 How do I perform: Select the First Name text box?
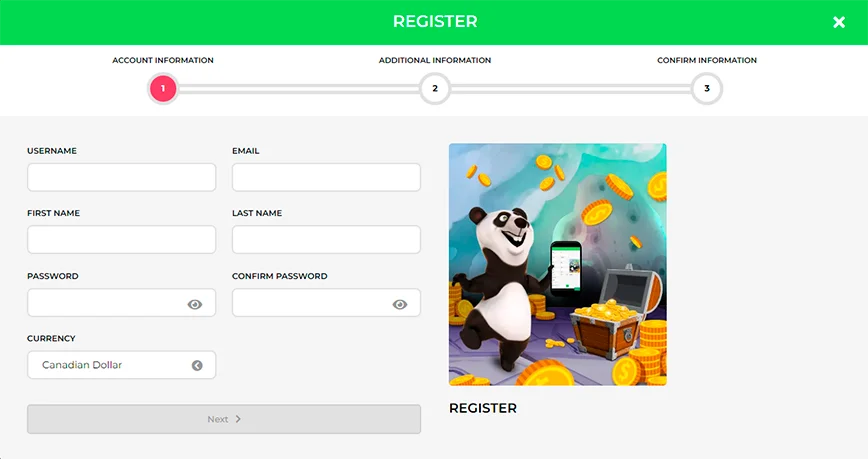pyautogui.click(x=121, y=240)
